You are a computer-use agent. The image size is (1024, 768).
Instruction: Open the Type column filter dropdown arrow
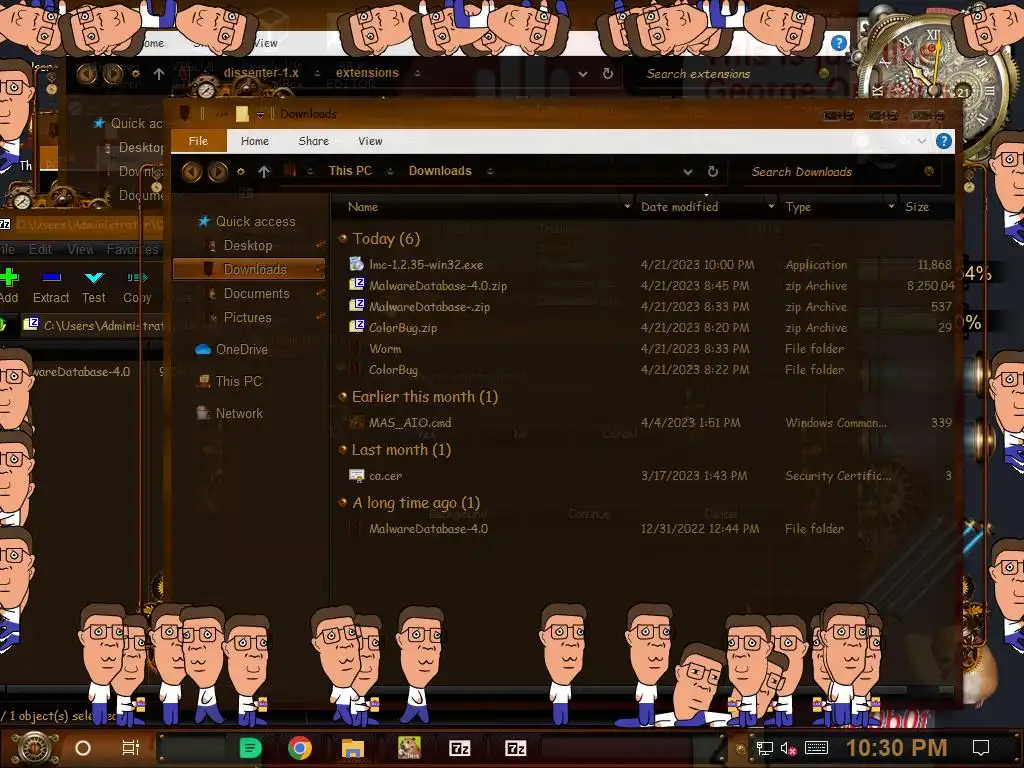pyautogui.click(x=891, y=207)
